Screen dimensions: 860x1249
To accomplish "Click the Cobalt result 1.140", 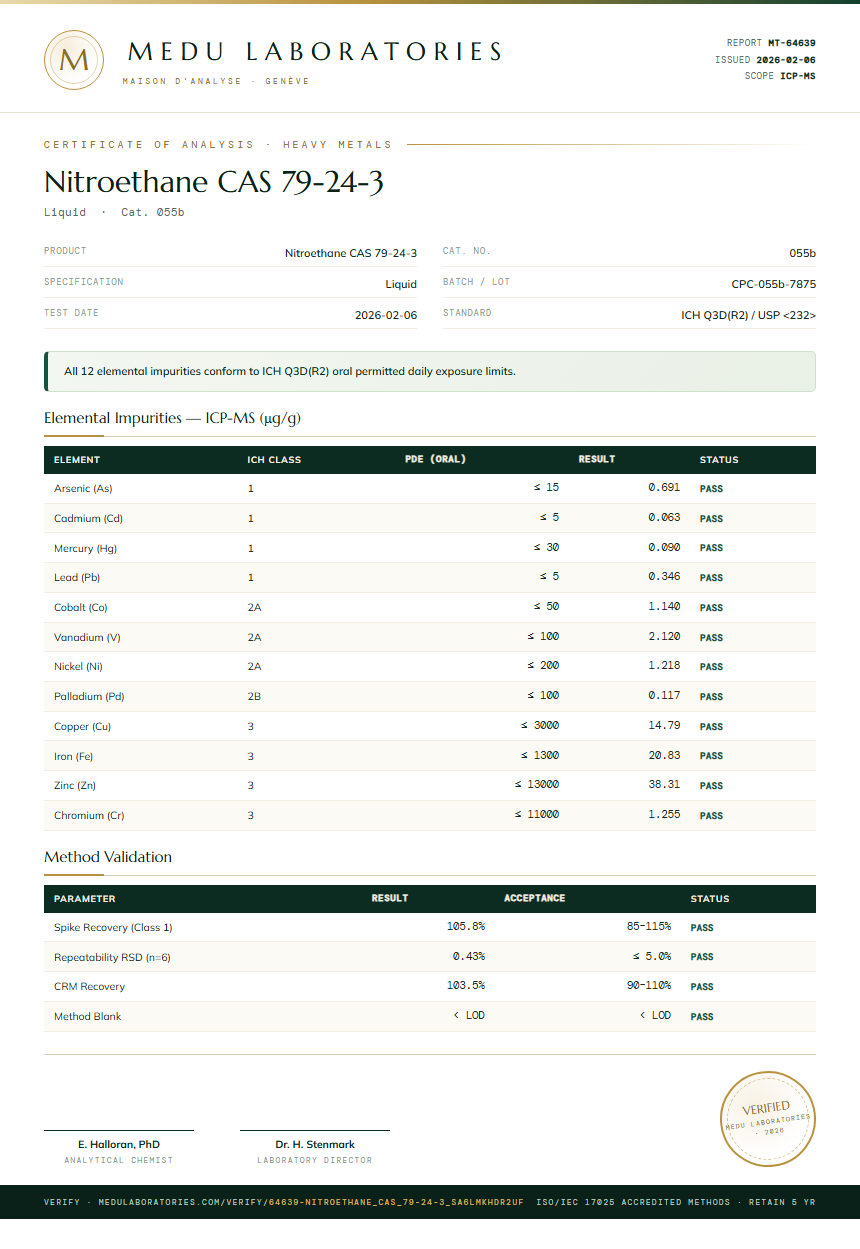I will (x=664, y=607).
